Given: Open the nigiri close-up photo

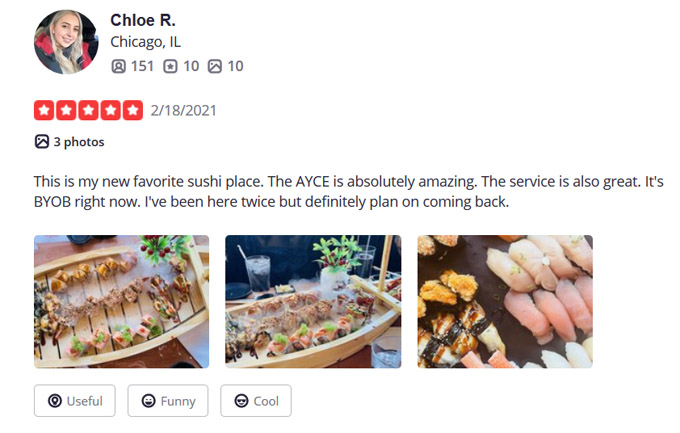Looking at the screenshot, I should [504, 301].
